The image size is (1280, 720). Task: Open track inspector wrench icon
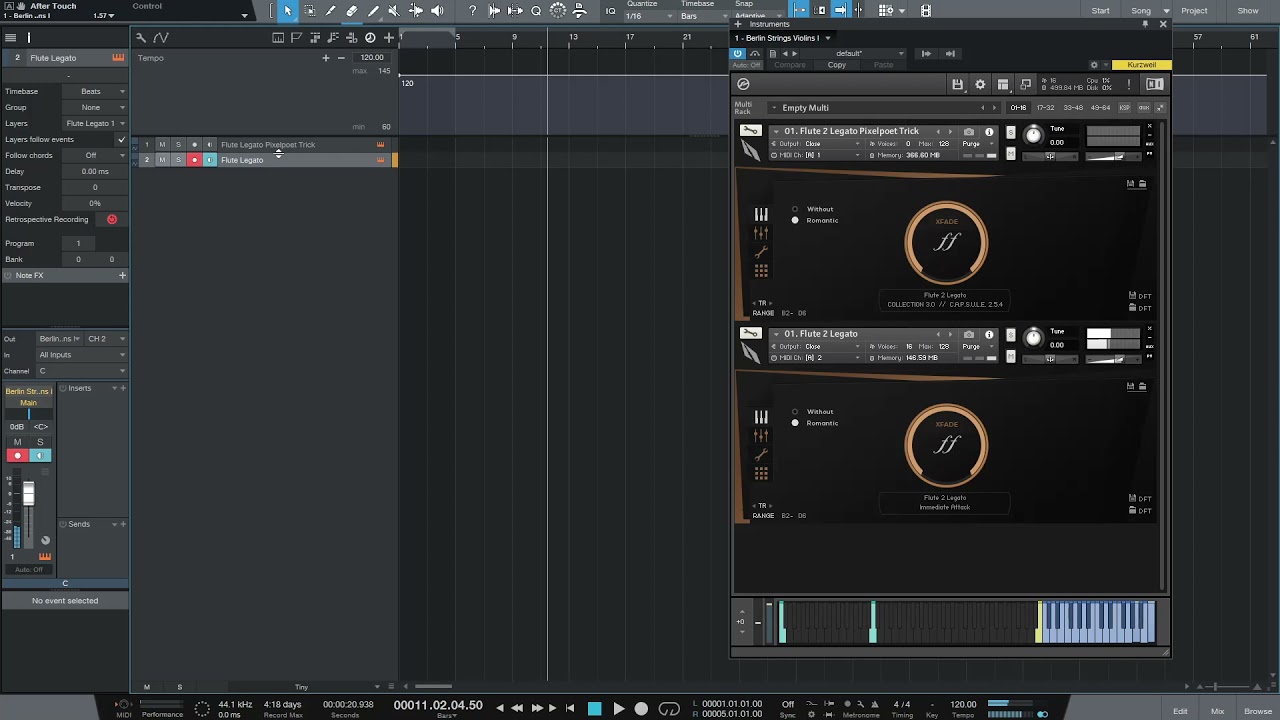point(141,38)
